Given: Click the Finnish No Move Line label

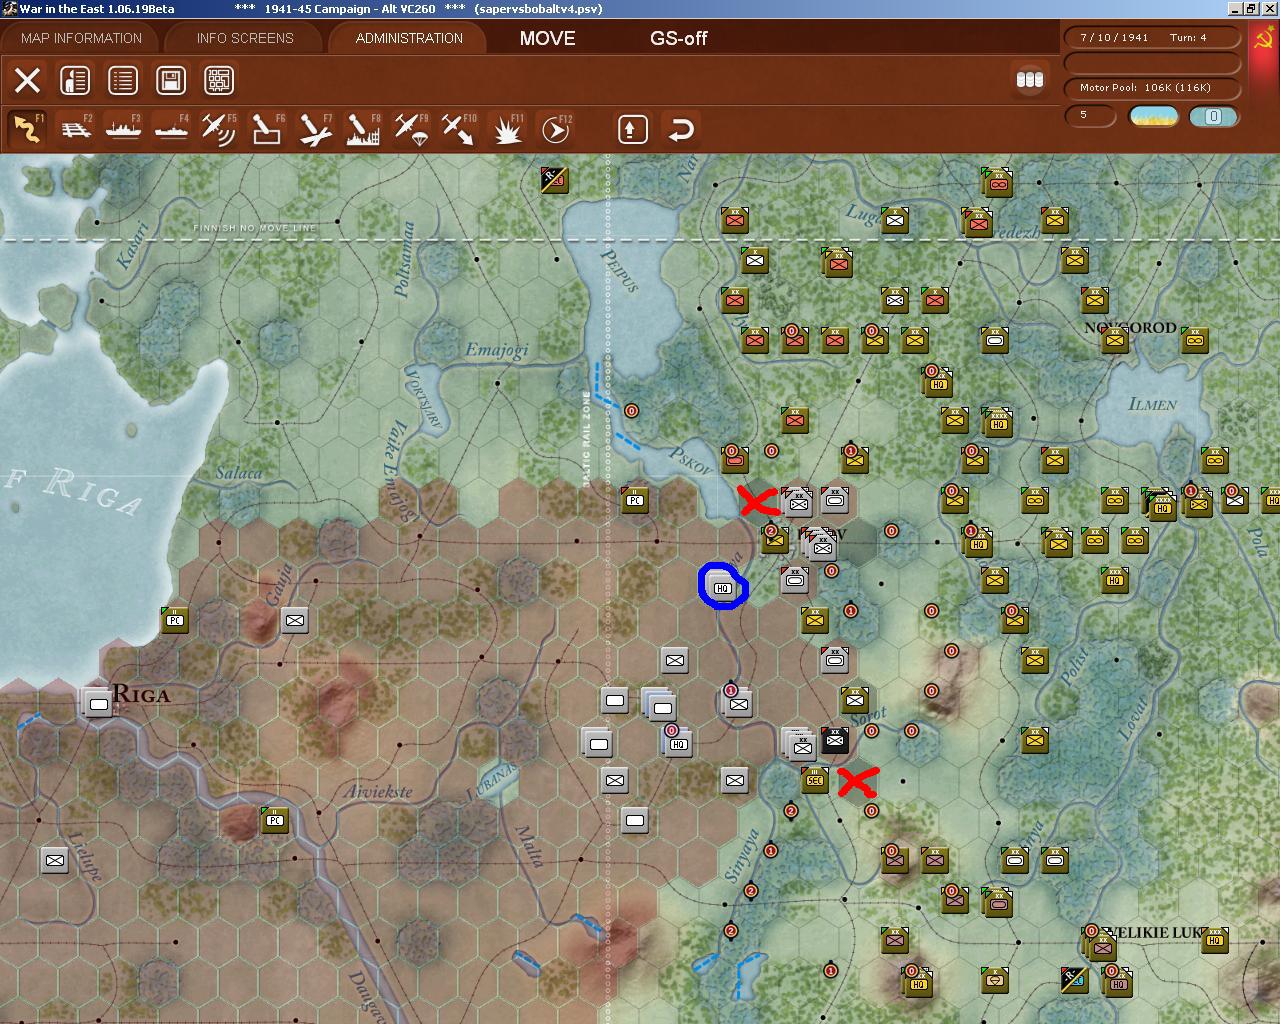Looking at the screenshot, I should pyautogui.click(x=254, y=228).
